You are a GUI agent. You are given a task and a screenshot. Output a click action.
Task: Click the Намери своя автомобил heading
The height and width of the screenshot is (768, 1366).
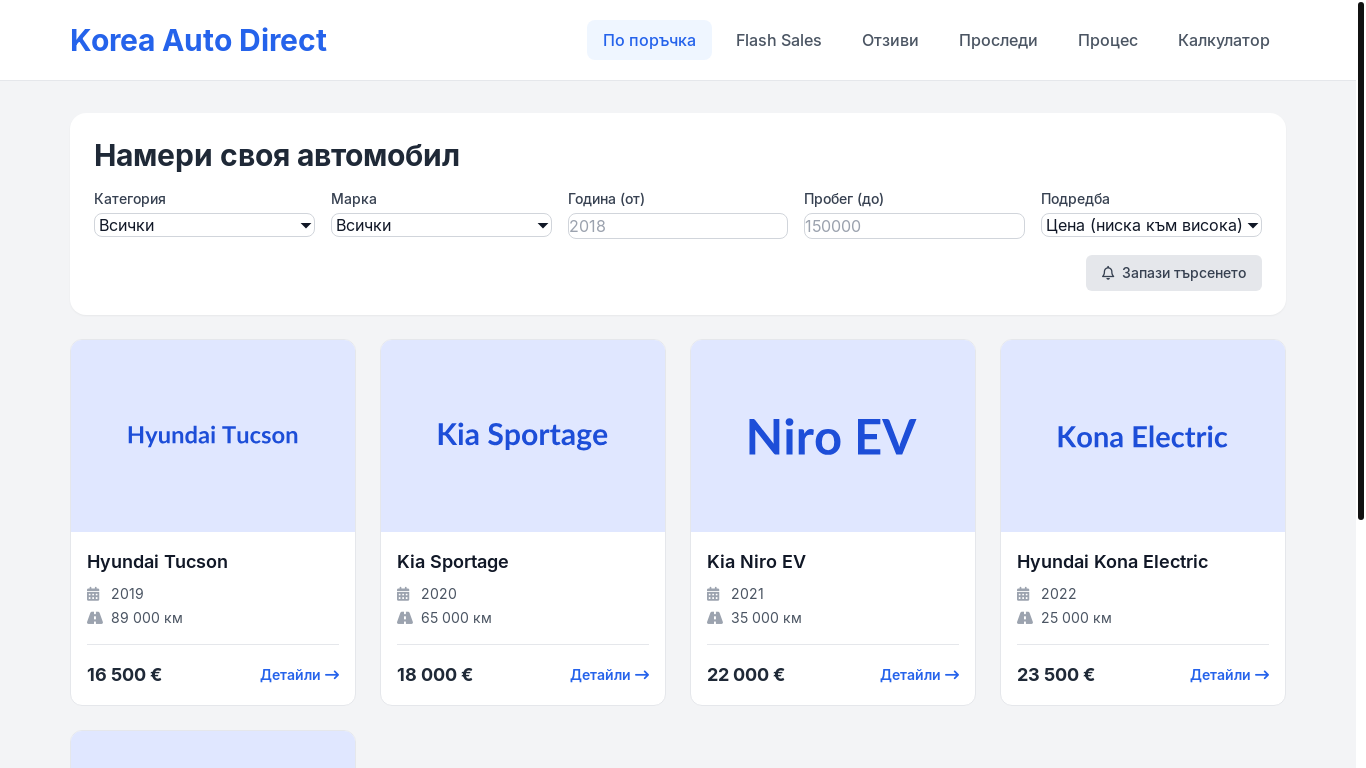[277, 156]
